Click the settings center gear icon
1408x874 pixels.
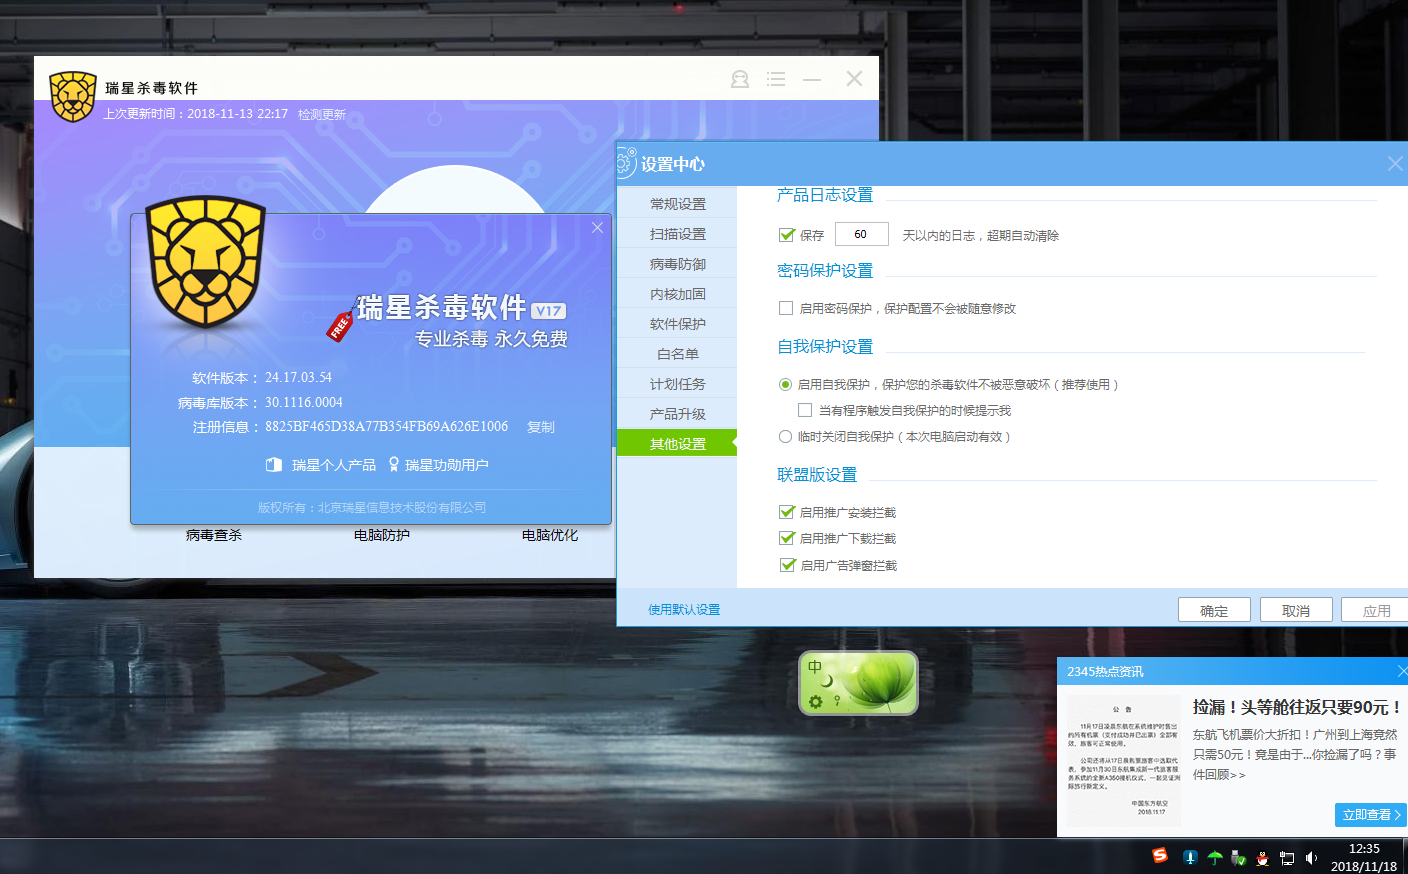[x=626, y=163]
